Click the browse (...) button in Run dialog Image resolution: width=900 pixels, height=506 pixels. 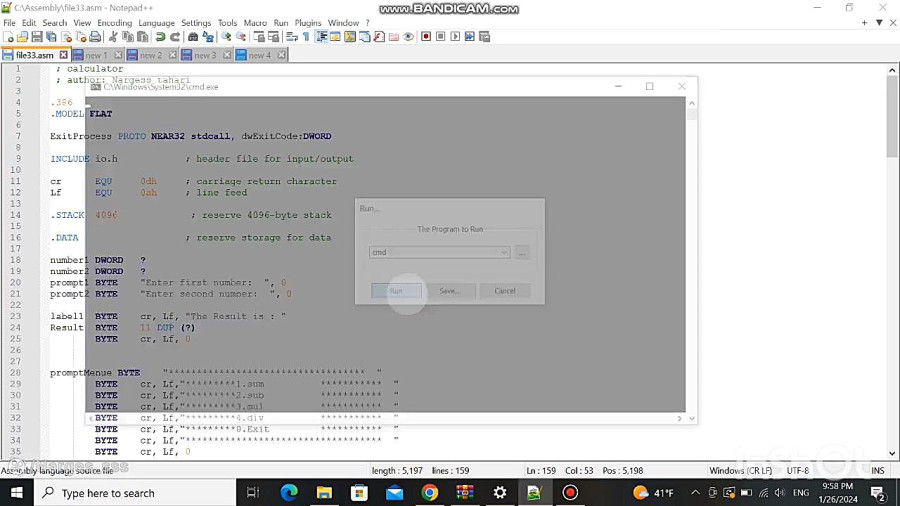click(522, 252)
